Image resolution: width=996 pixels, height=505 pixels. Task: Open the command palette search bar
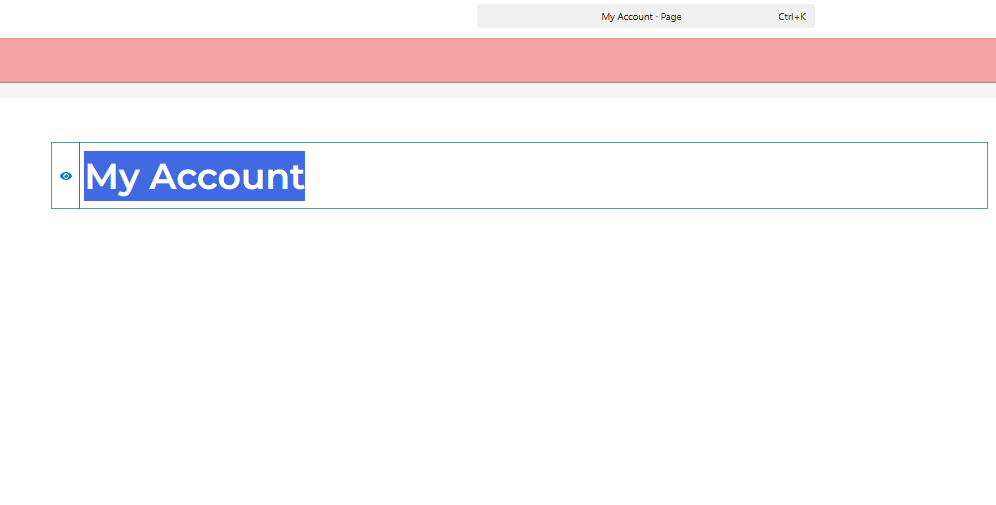[x=645, y=16]
